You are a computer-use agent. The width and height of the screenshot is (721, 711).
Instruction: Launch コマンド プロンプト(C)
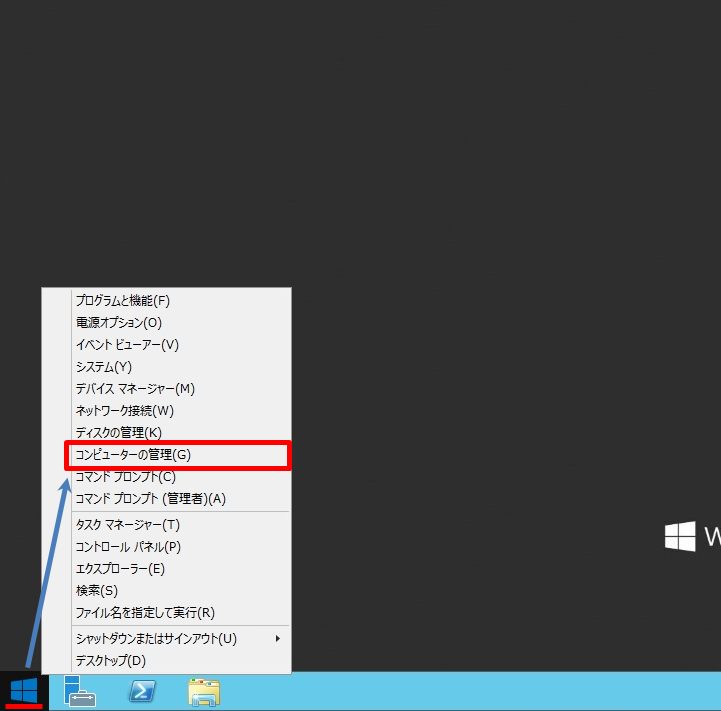[x=166, y=477]
